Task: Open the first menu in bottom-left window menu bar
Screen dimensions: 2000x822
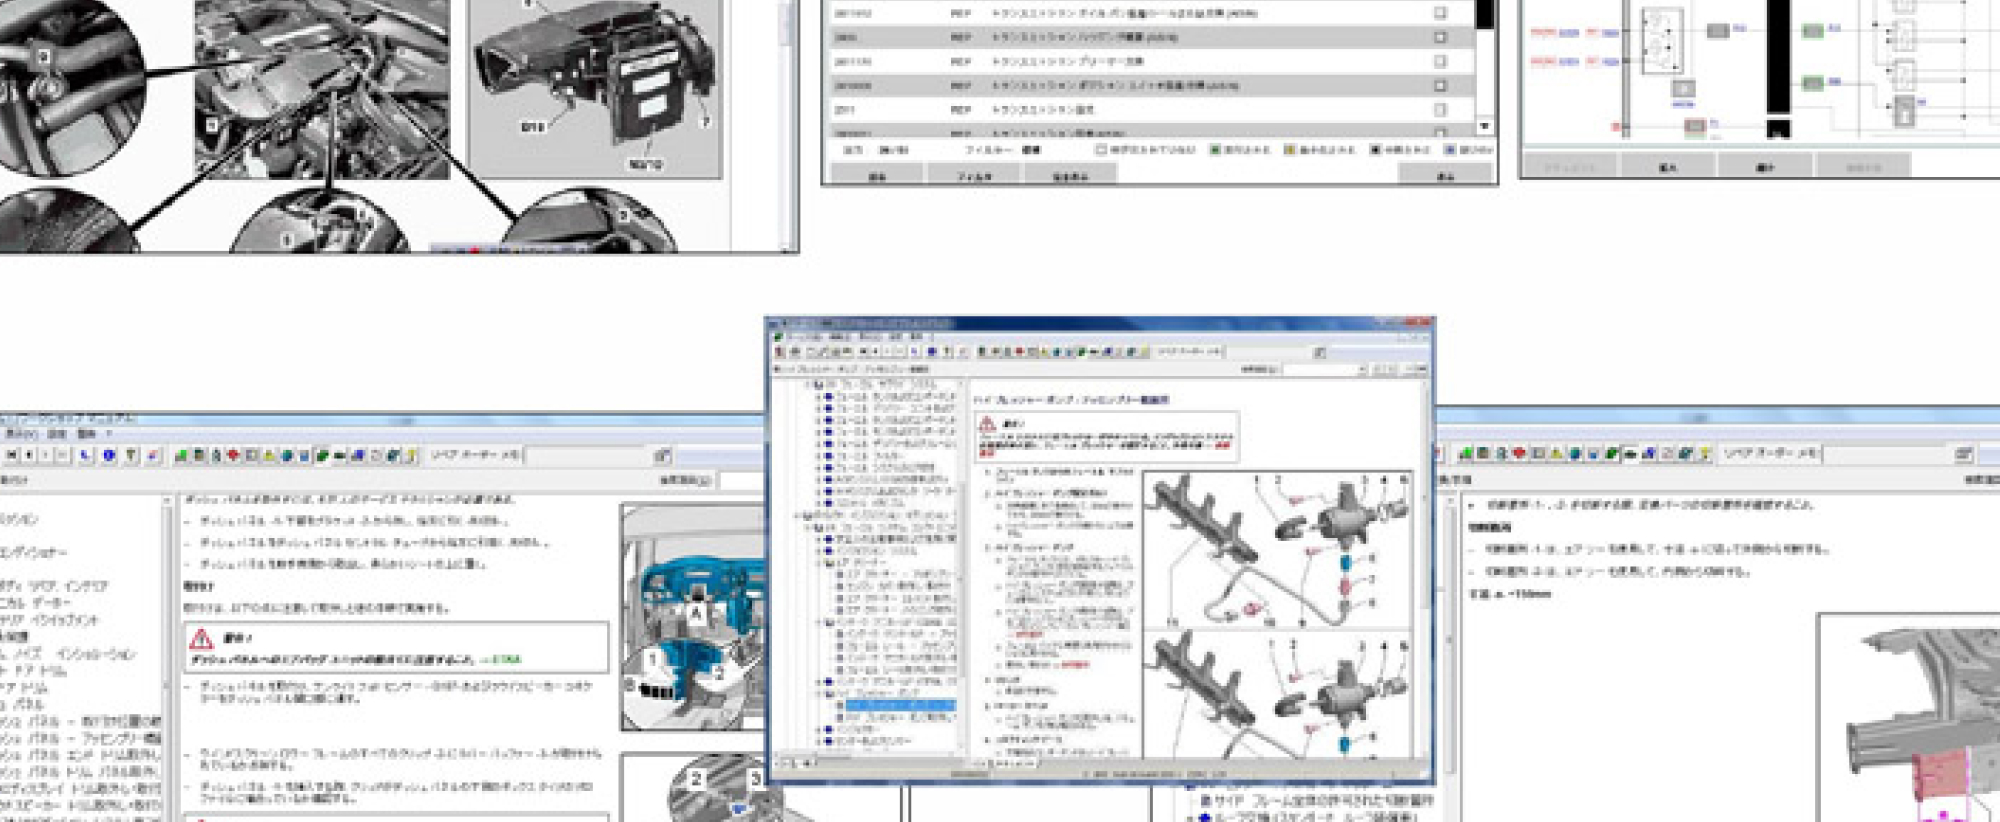Action: pyautogui.click(x=18, y=435)
